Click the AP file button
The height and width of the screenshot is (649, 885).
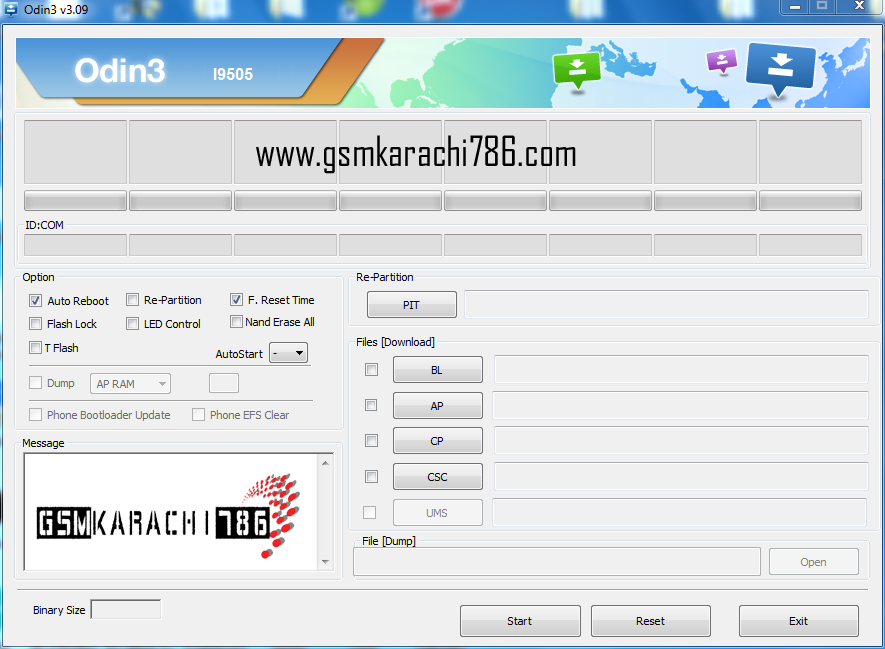(437, 406)
